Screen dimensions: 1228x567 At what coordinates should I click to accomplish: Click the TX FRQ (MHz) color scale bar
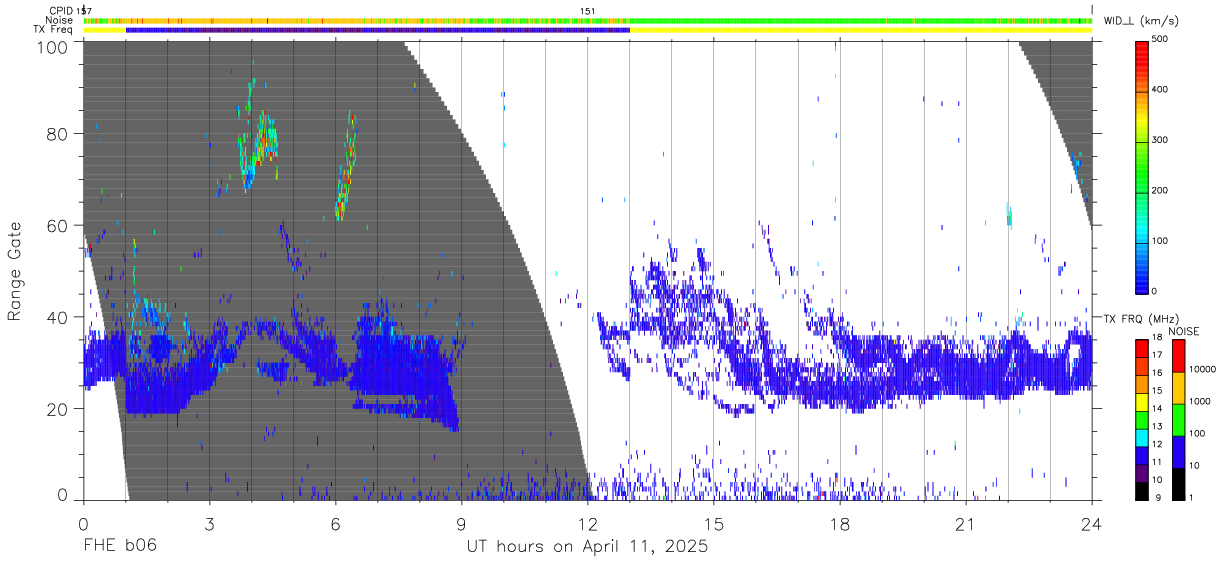click(x=1143, y=418)
